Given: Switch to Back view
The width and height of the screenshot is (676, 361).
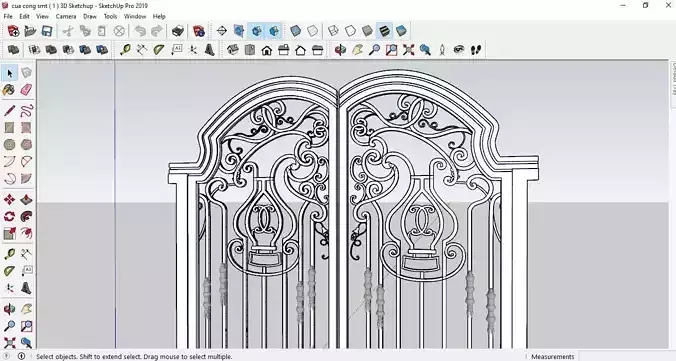Looking at the screenshot, I should click(x=300, y=50).
